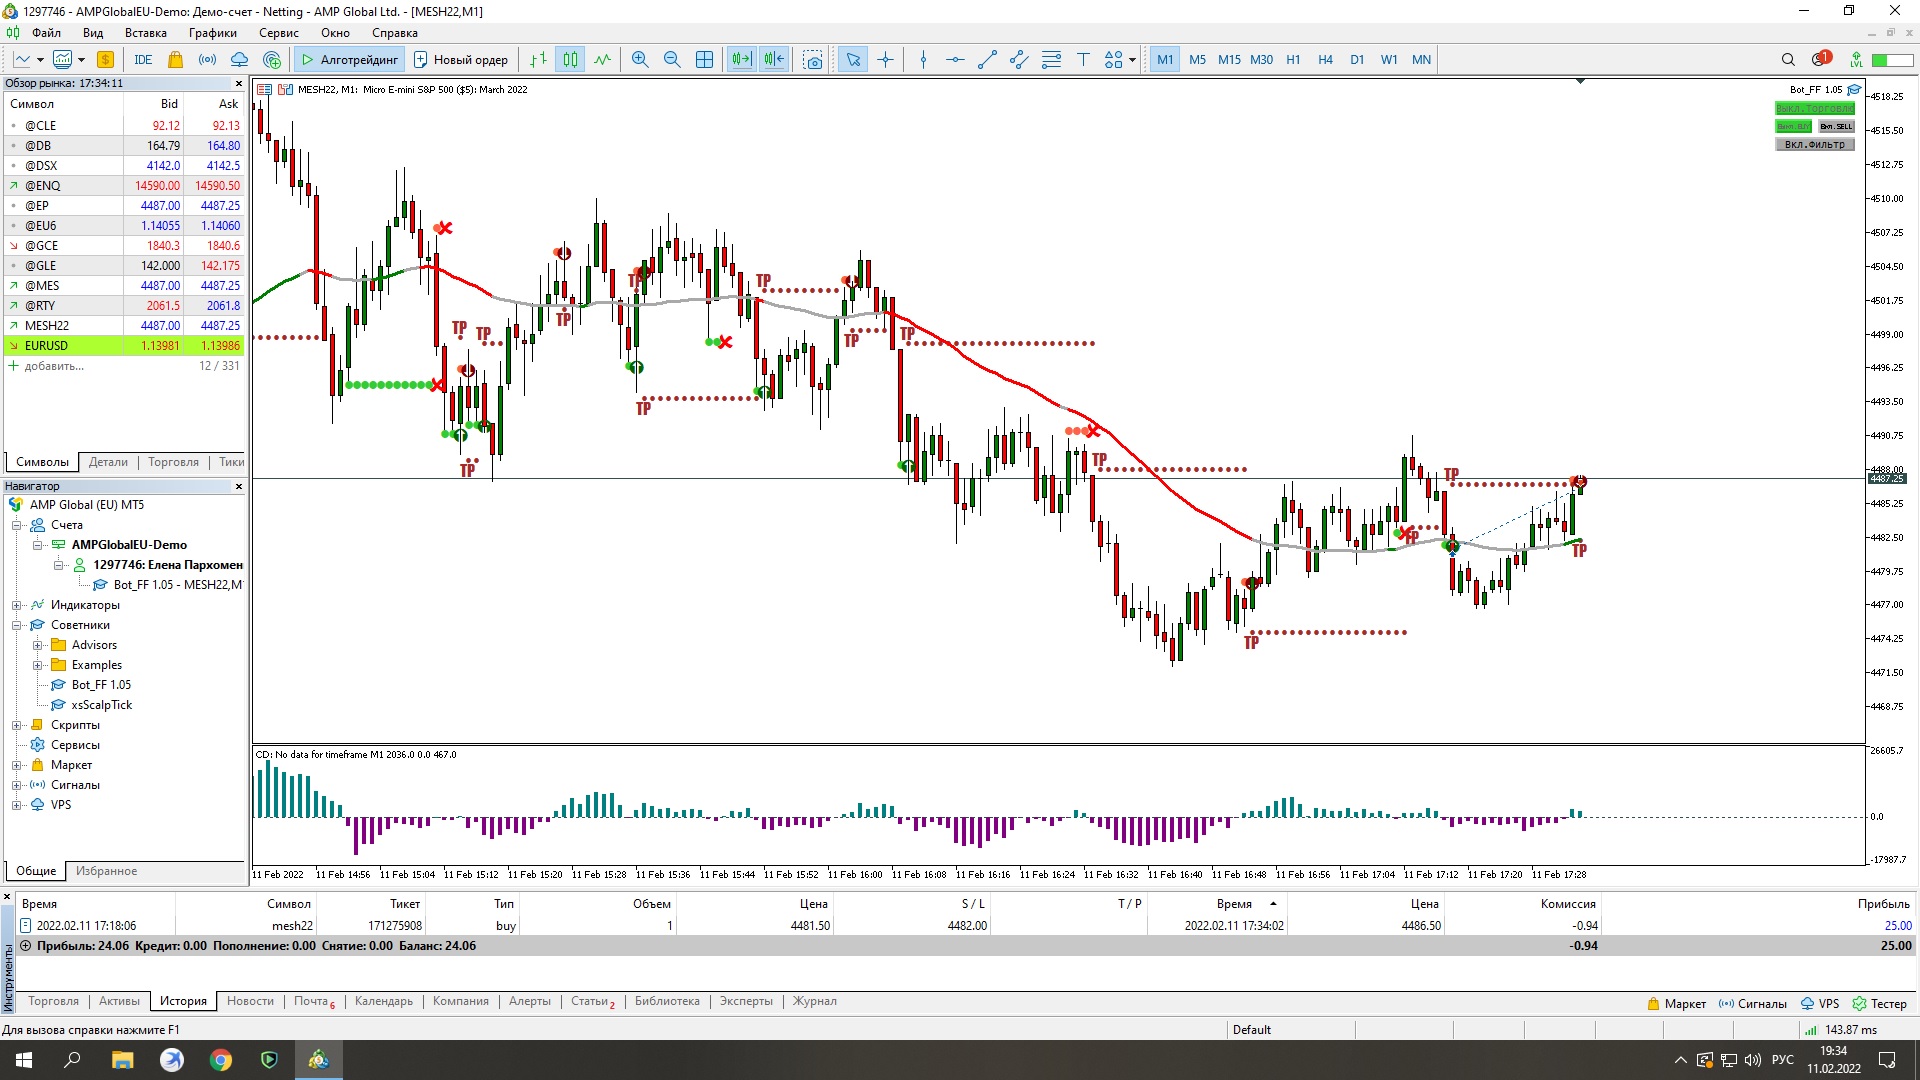Viewport: 1920px width, 1080px height.
Task: Take a chart screenshot via camera icon
Action: pos(813,60)
